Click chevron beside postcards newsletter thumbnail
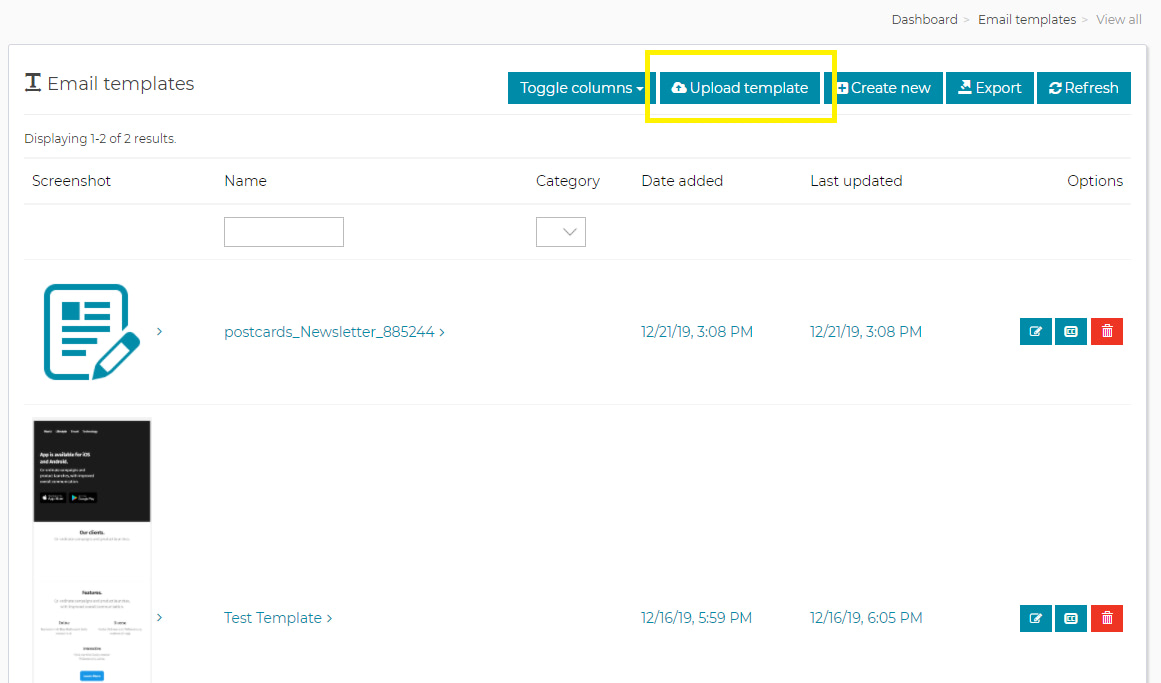Screen dimensions: 1161x683 tap(159, 331)
